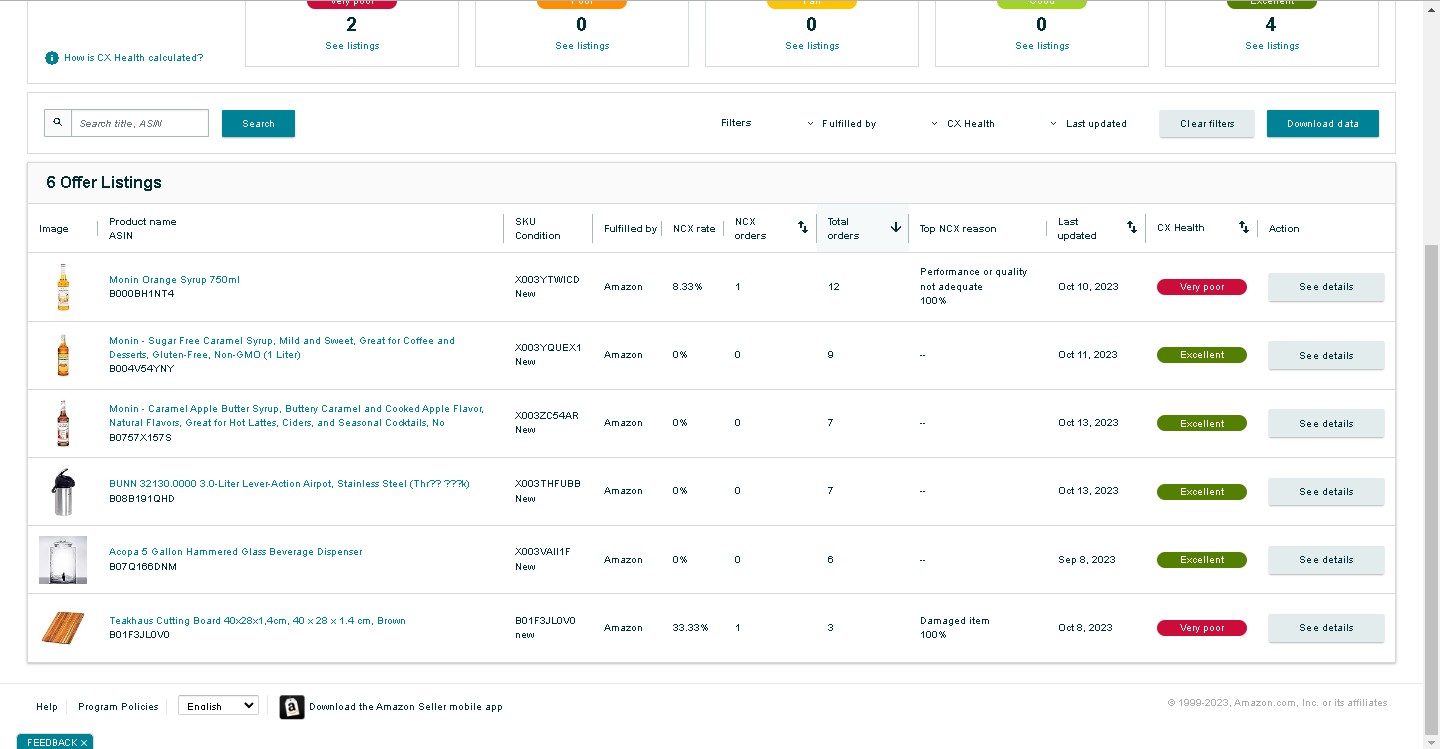Click the Performance or quality not adequate reason
Image resolution: width=1440 pixels, height=749 pixels.
point(974,279)
